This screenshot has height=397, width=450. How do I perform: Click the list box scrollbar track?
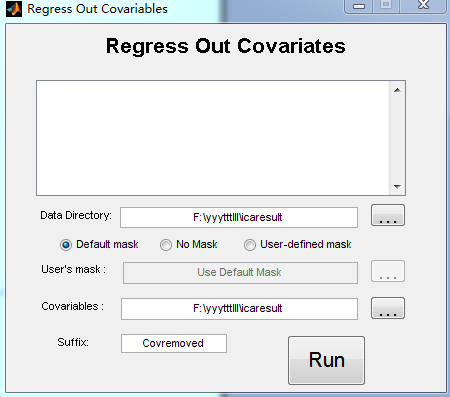click(x=397, y=138)
